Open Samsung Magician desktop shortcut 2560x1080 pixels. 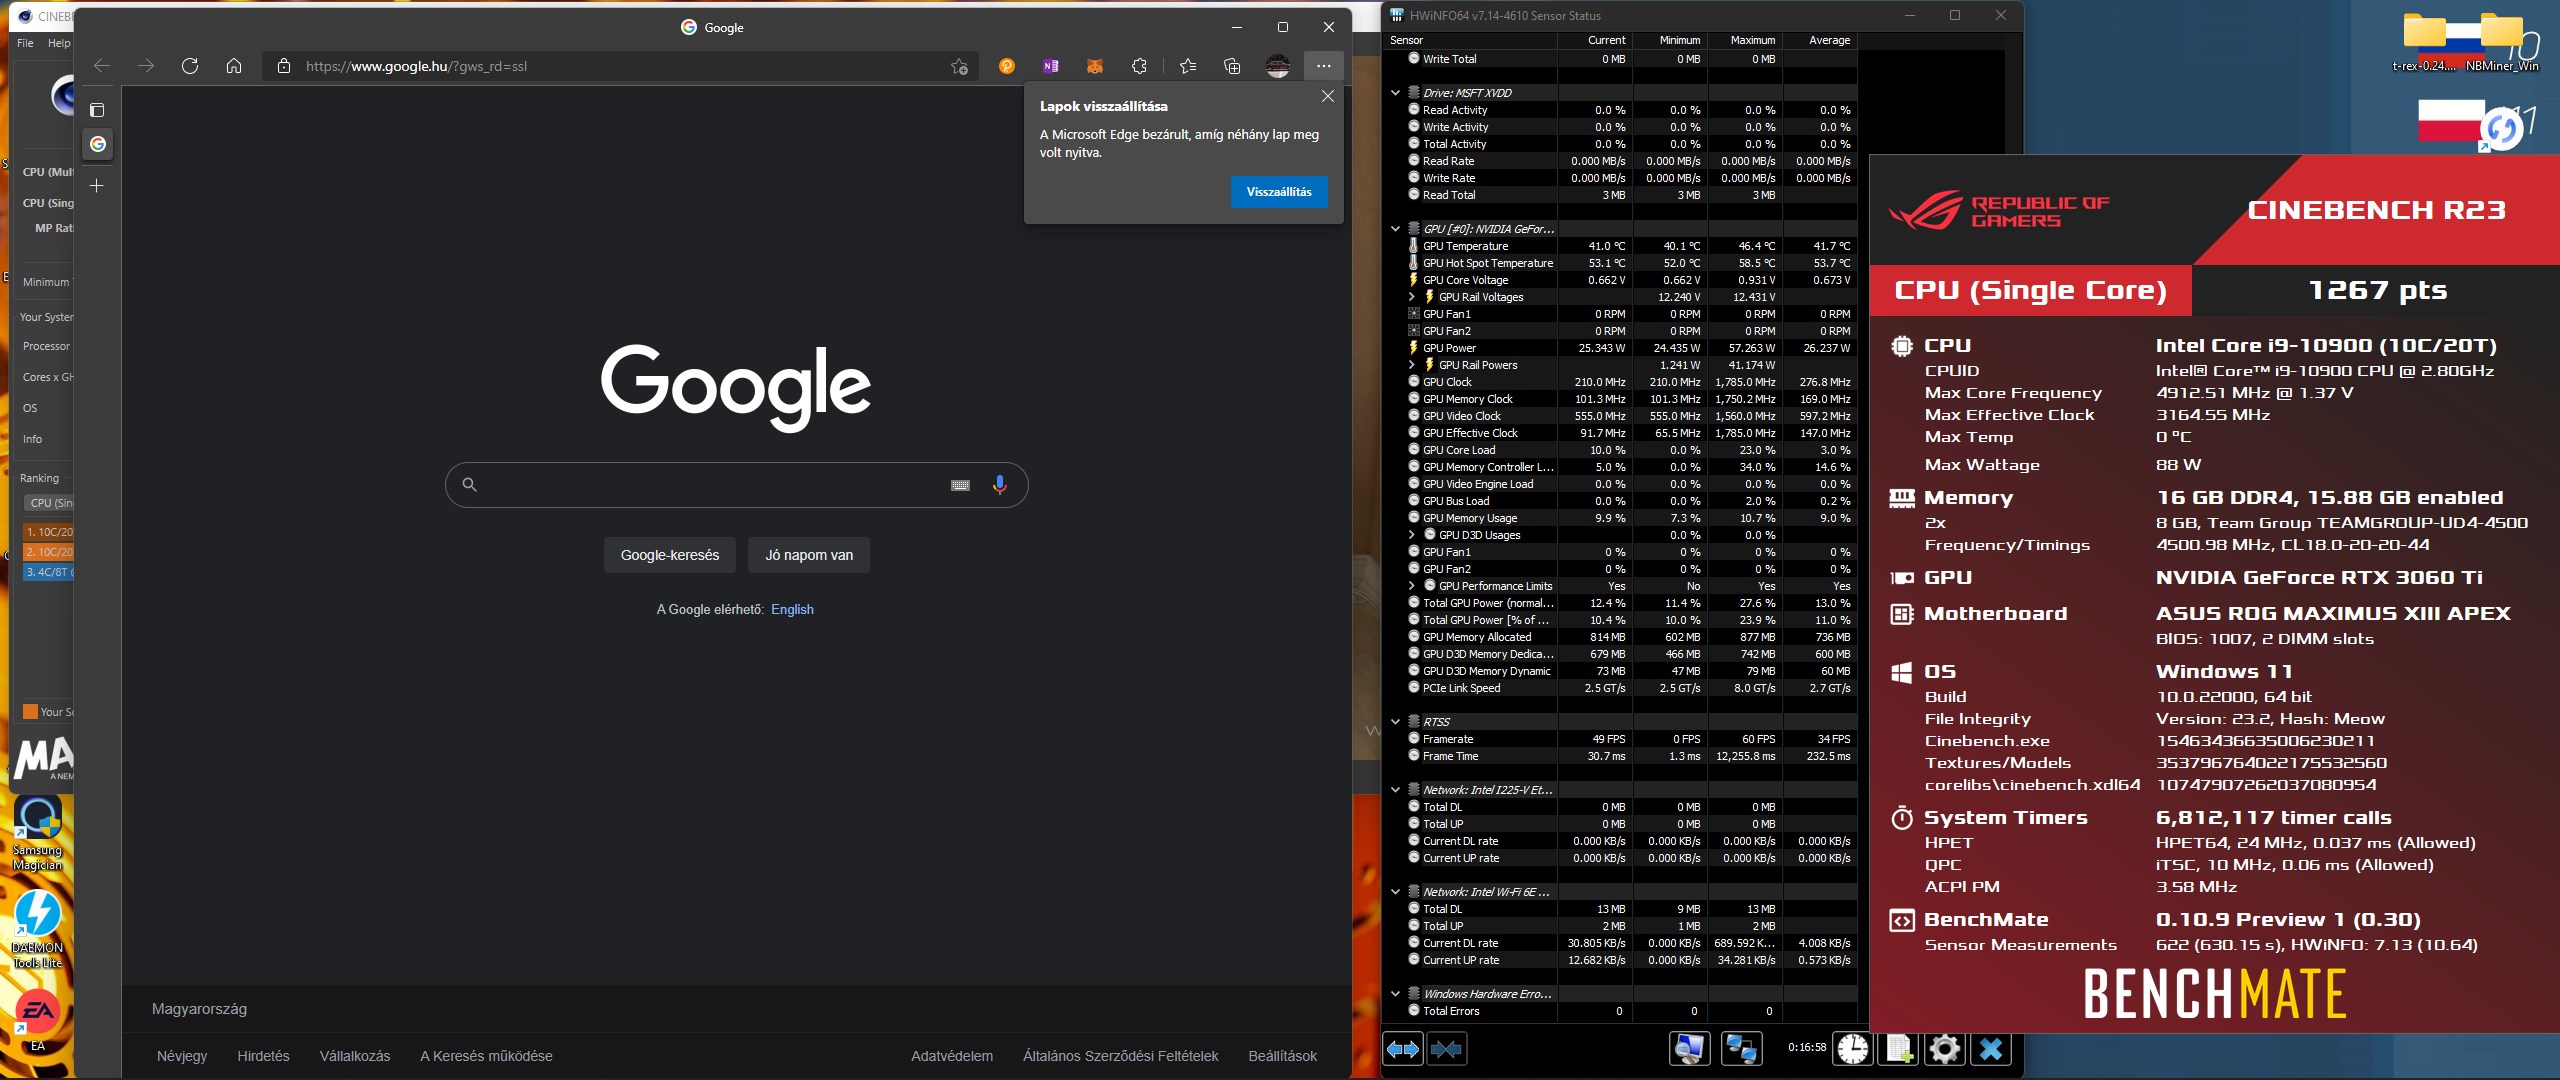pos(38,833)
